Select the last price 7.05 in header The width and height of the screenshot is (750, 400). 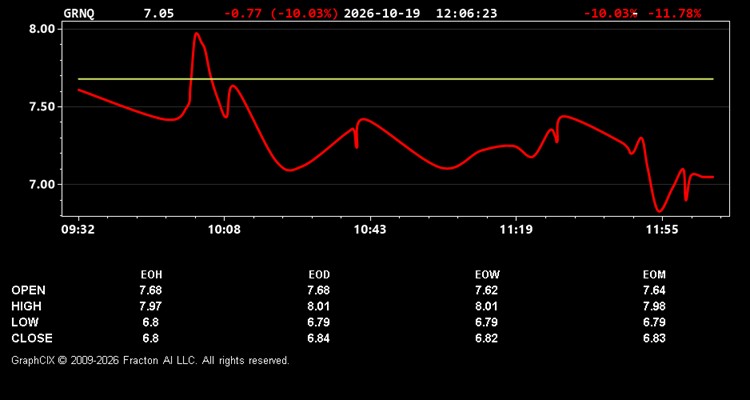[x=159, y=13]
